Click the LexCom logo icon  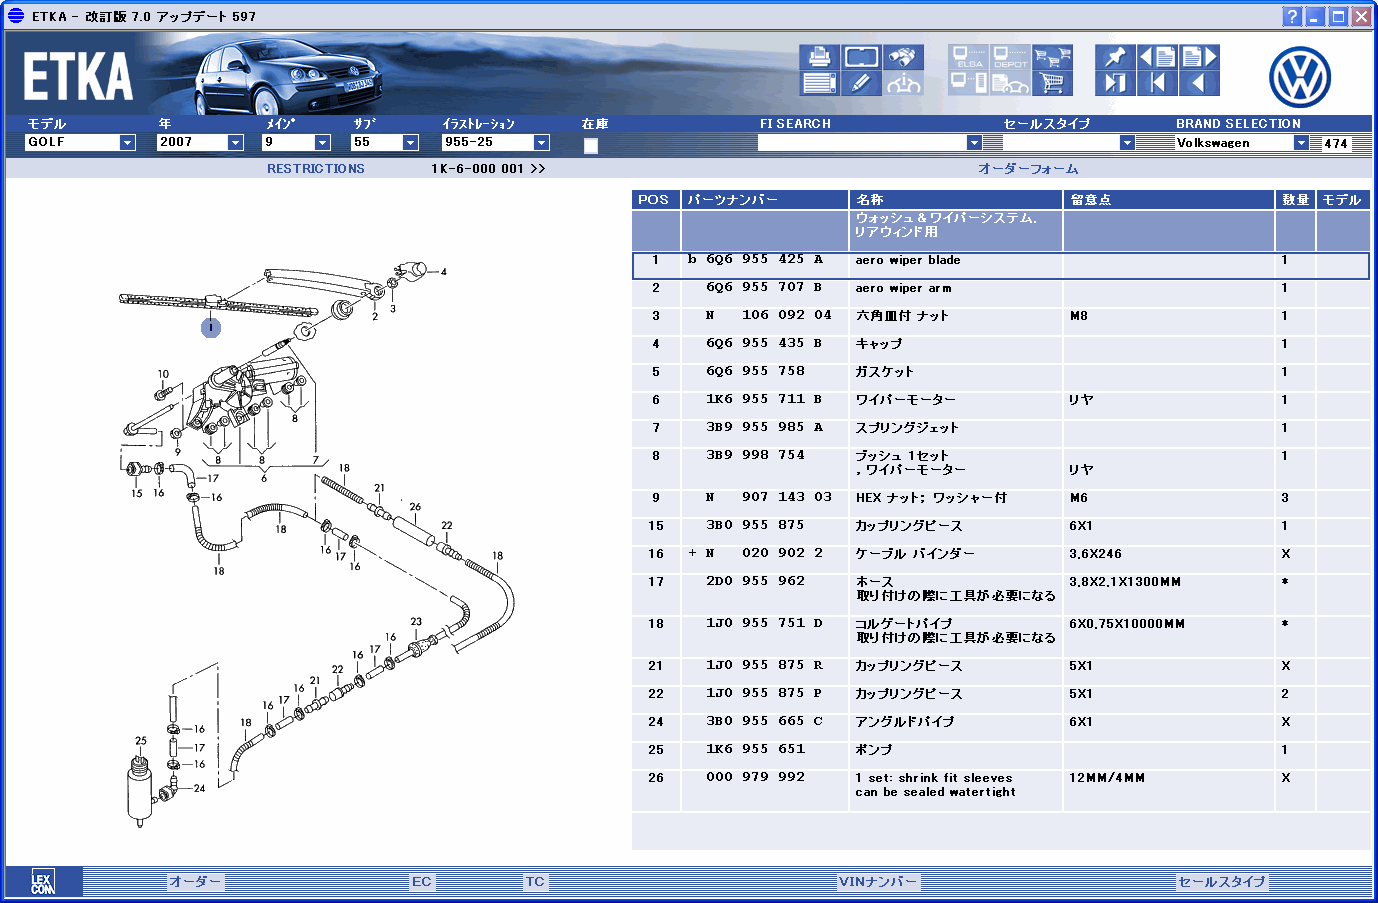42,881
